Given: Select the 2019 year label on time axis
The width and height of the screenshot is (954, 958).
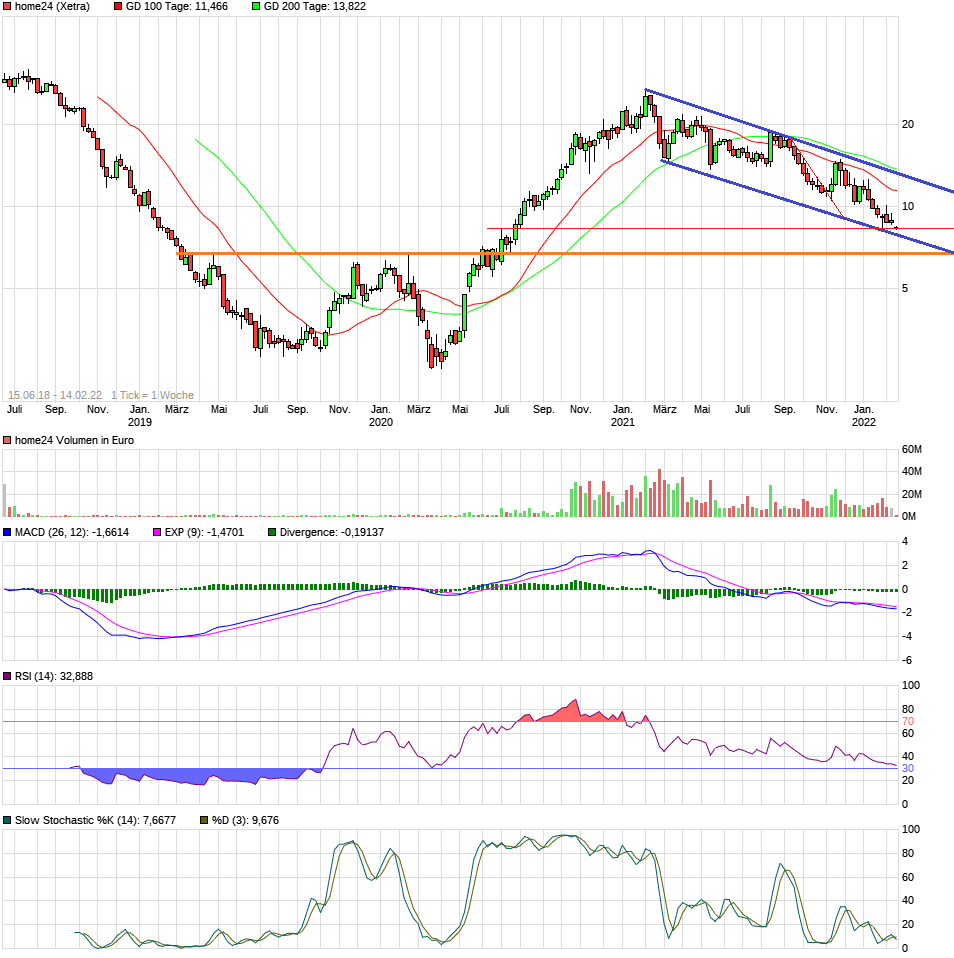Looking at the screenshot, I should point(140,422).
